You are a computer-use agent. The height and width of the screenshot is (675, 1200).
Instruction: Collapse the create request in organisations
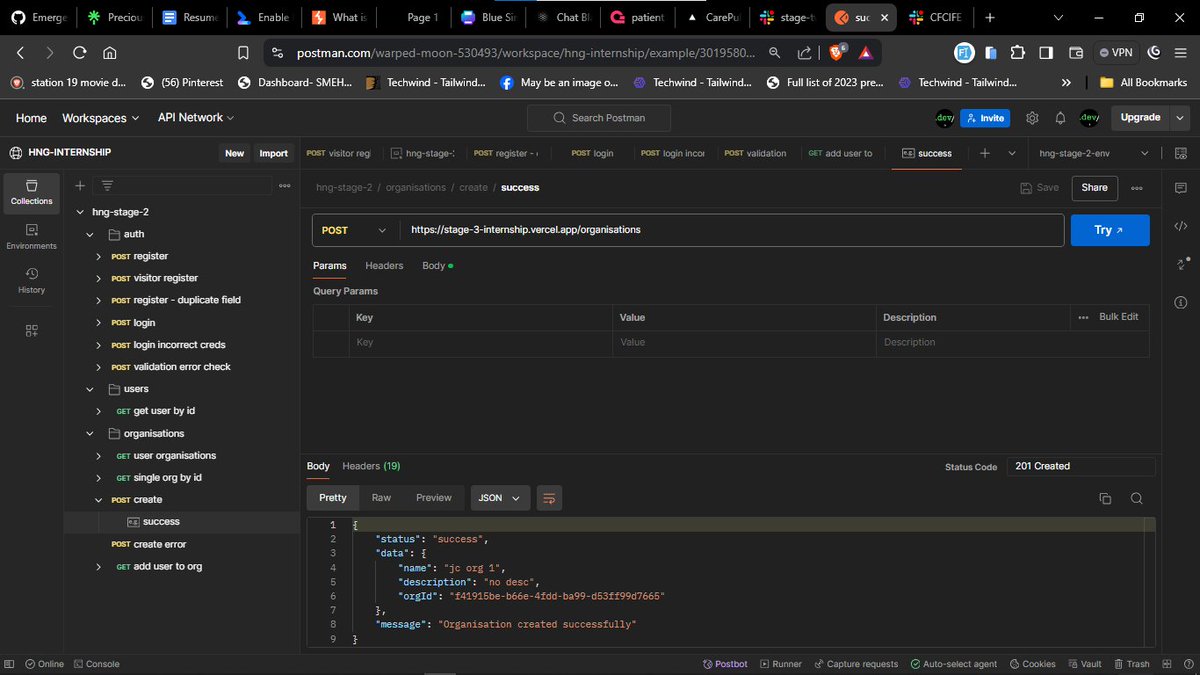pos(99,500)
